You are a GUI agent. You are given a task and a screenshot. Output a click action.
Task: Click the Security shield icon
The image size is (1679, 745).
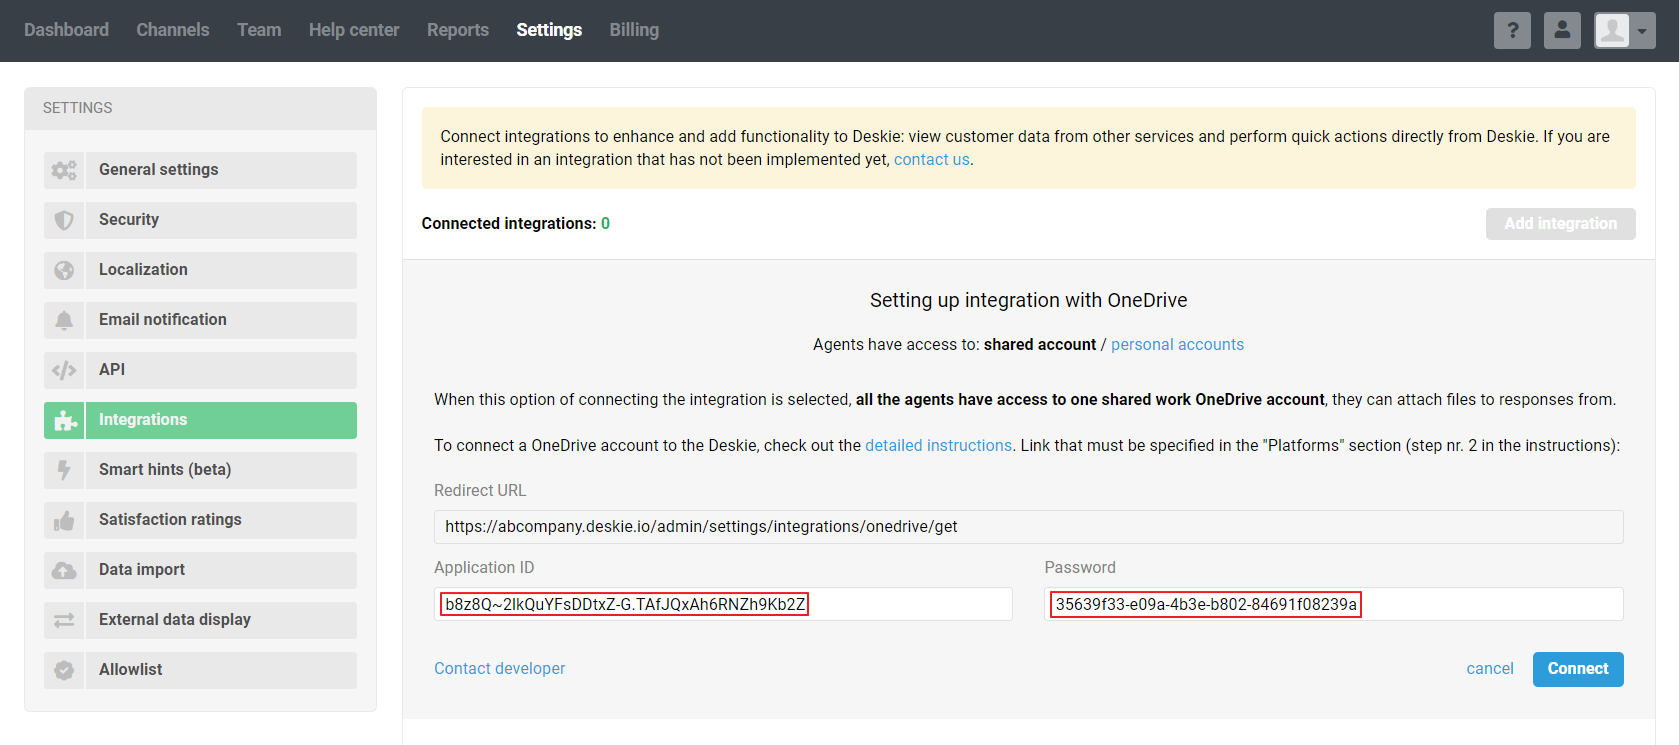pyautogui.click(x=64, y=220)
